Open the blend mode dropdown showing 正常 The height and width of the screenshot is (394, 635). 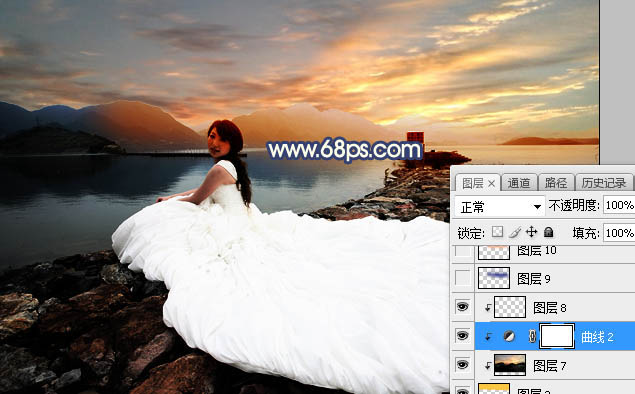point(499,207)
